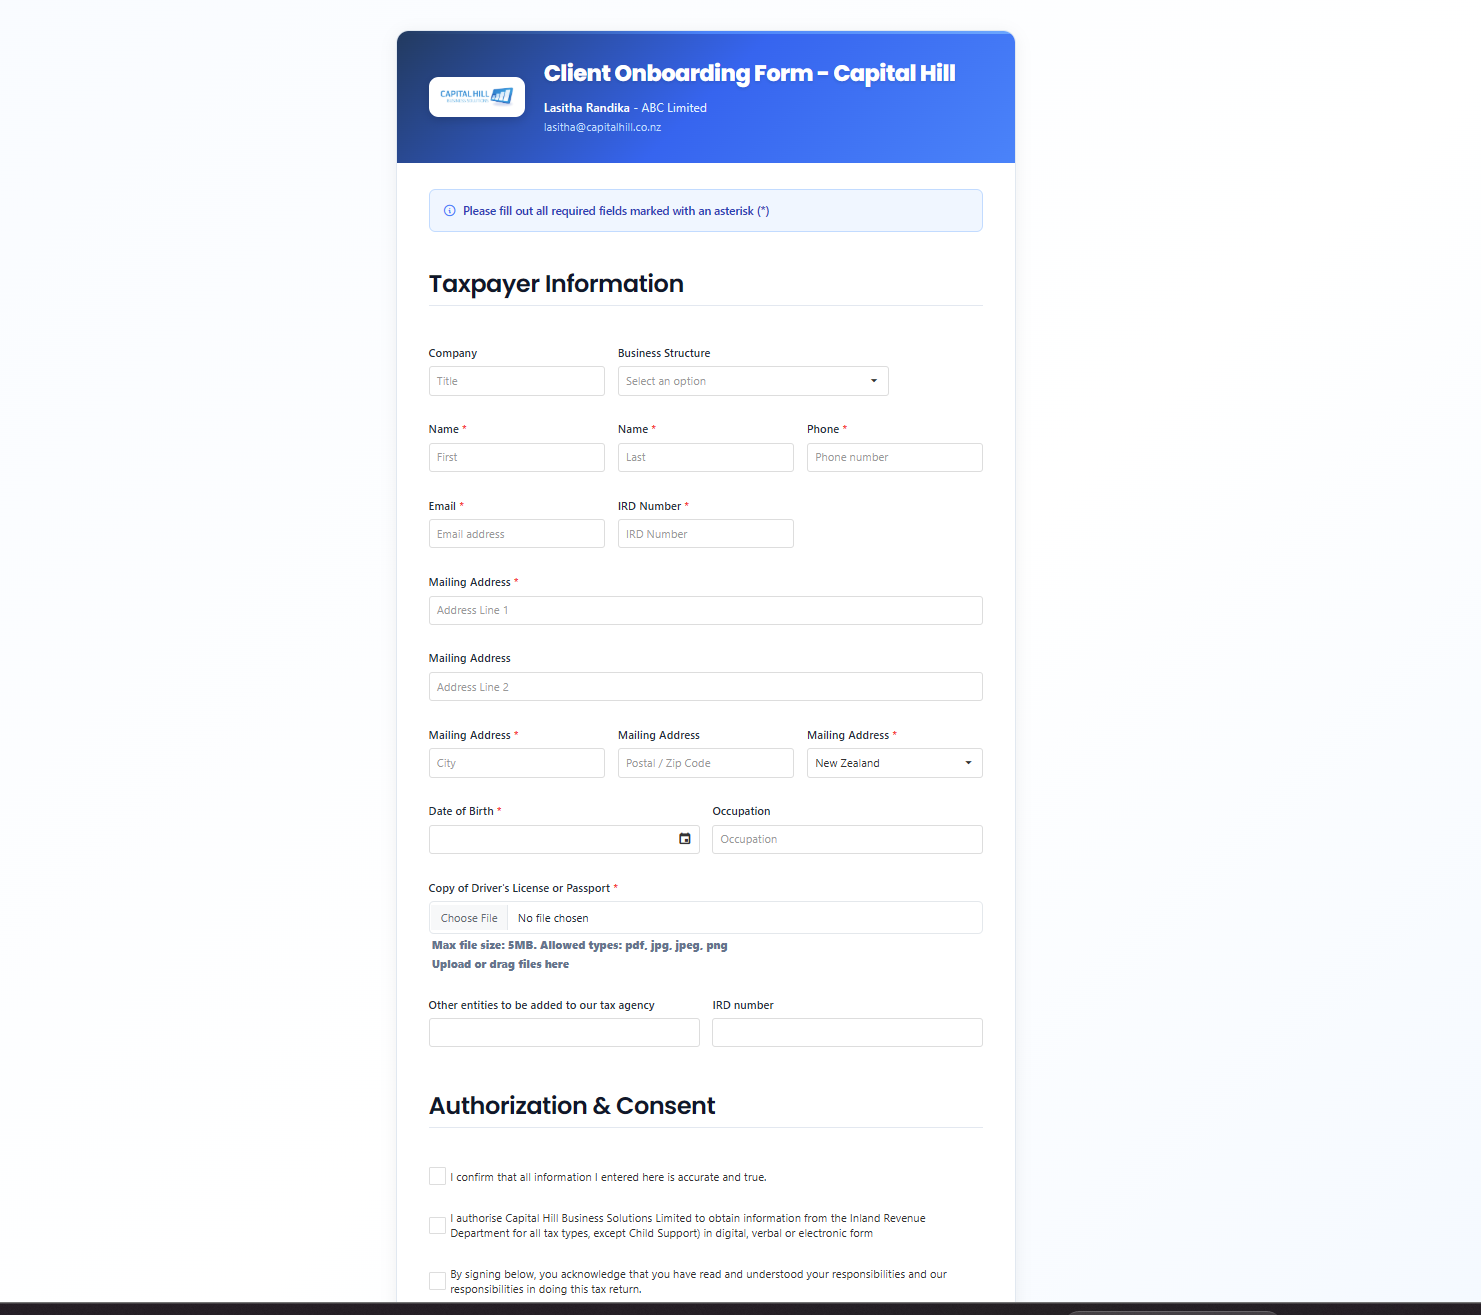Click the form title 'Client Onboarding Form - Capital Hill'
This screenshot has height=1315, width=1481.
coord(749,73)
